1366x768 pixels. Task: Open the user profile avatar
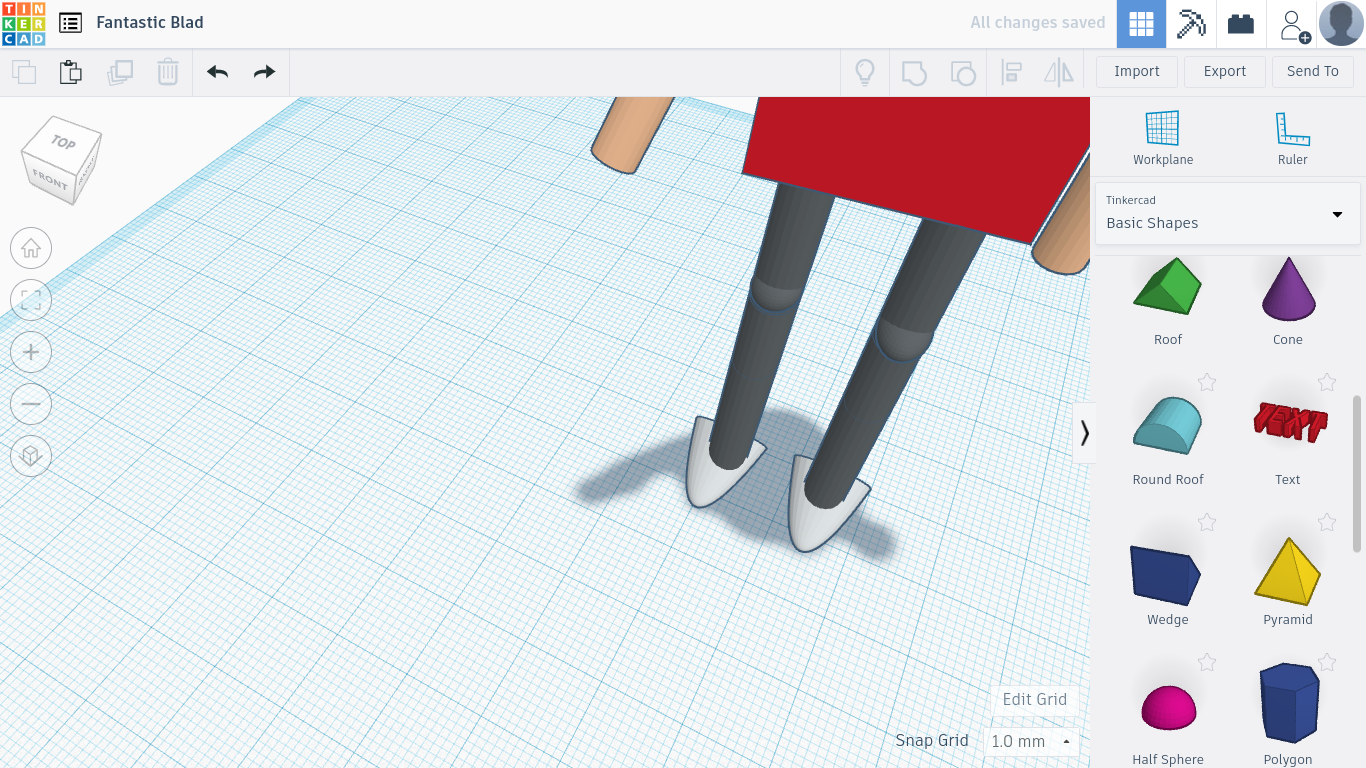point(1341,24)
